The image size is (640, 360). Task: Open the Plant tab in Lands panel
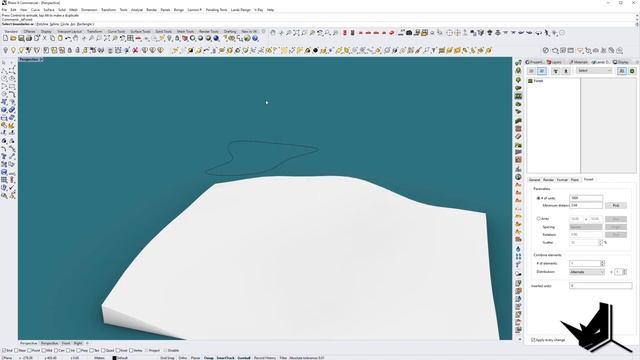click(575, 180)
